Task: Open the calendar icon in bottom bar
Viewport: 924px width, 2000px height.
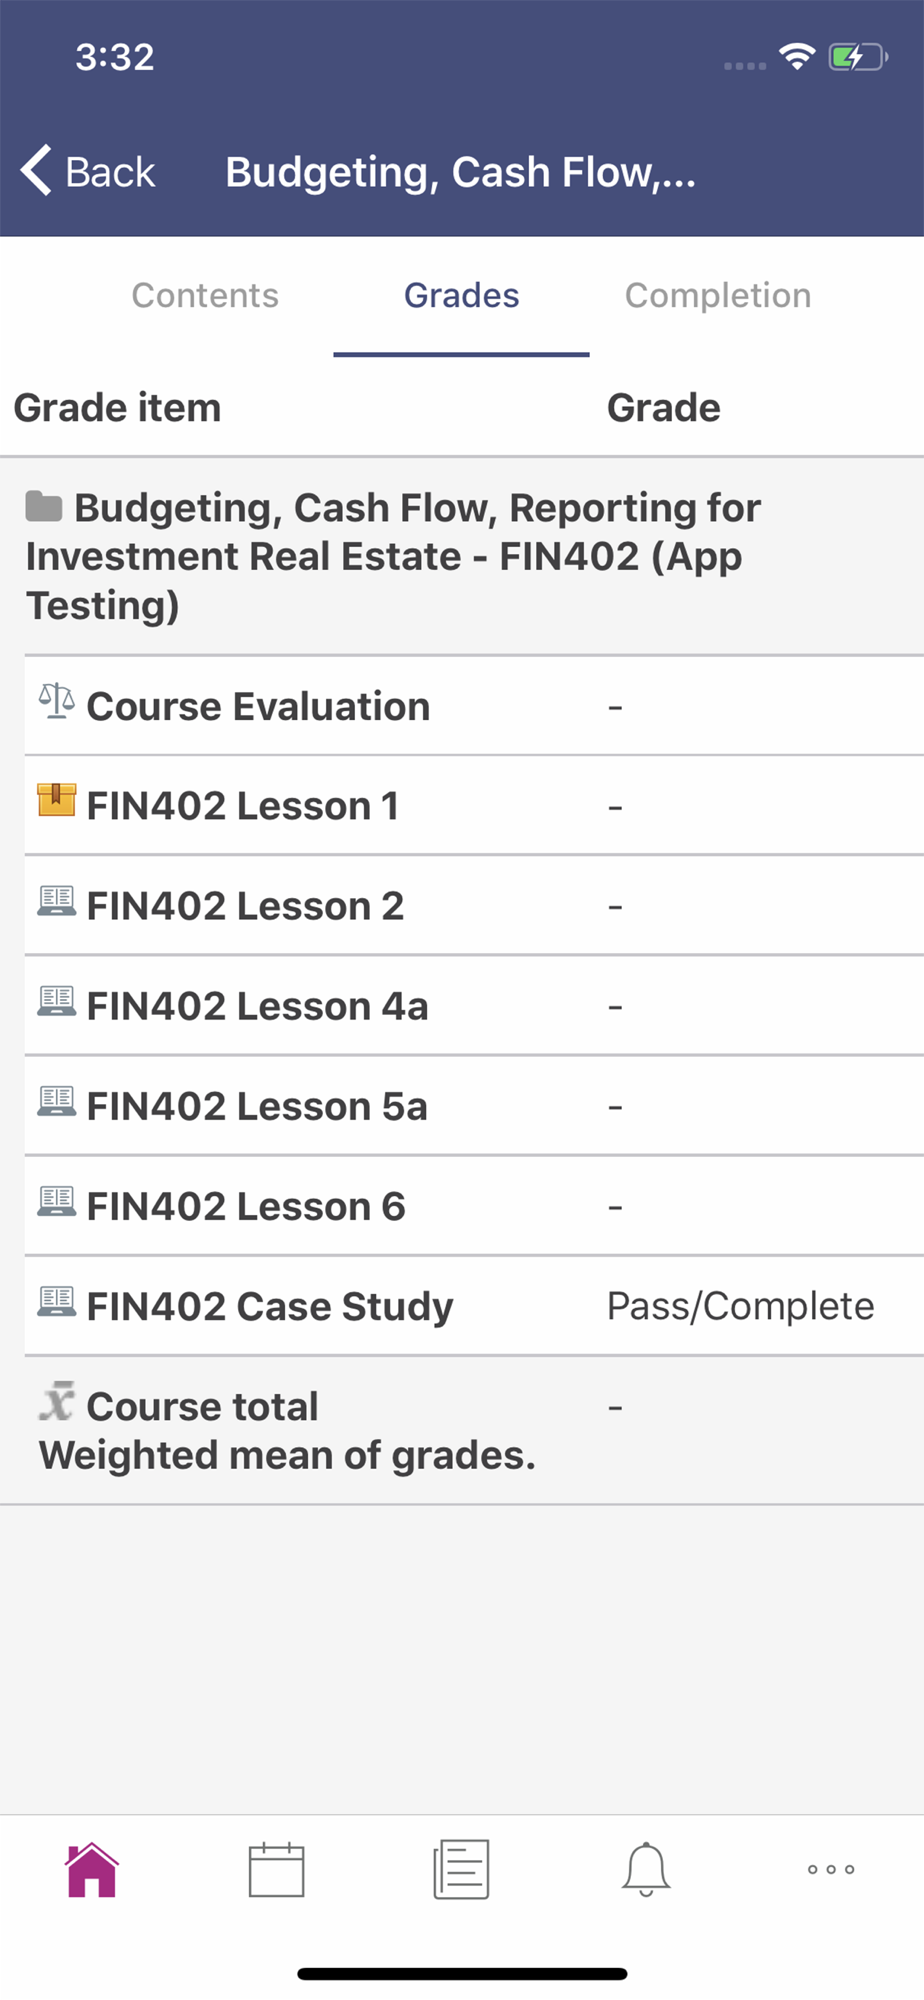Action: (276, 1869)
